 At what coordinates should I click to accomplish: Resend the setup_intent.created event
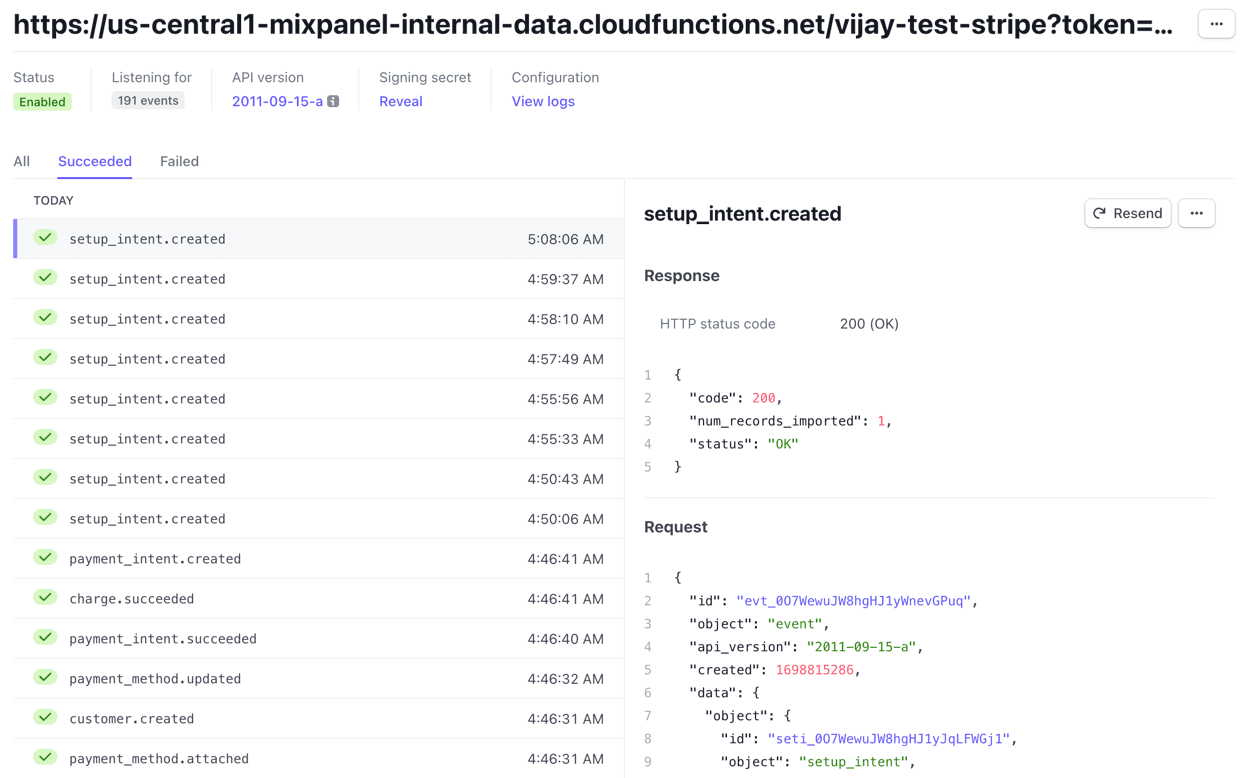[1127, 213]
